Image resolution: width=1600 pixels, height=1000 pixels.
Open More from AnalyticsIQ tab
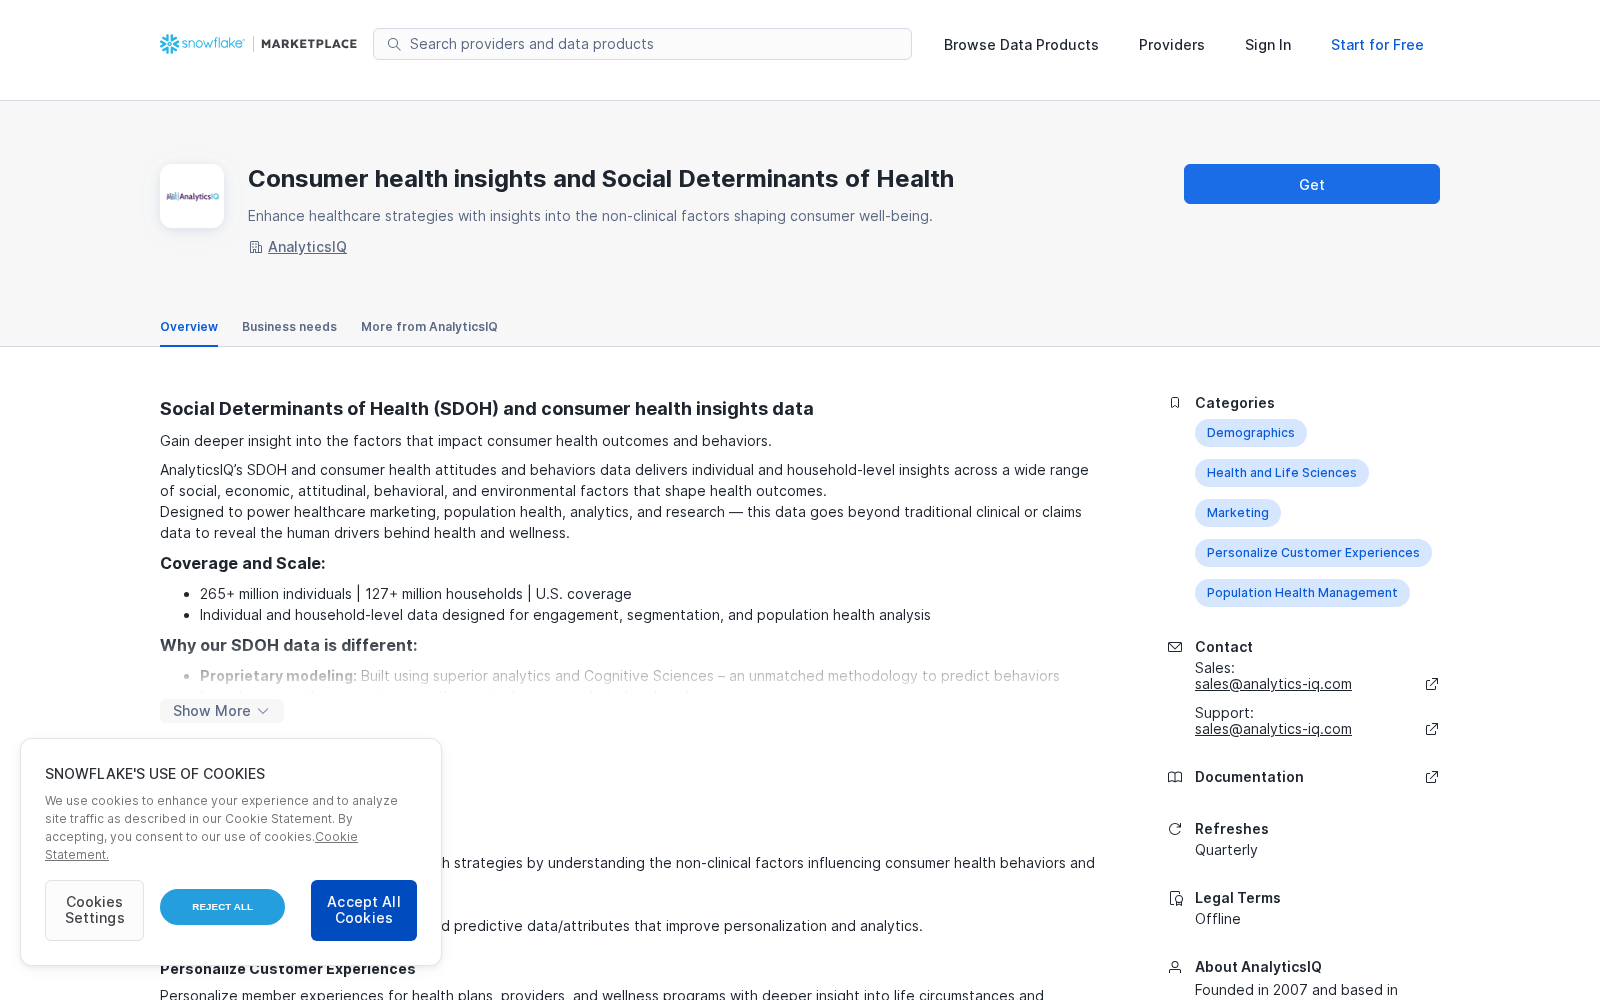(x=429, y=327)
